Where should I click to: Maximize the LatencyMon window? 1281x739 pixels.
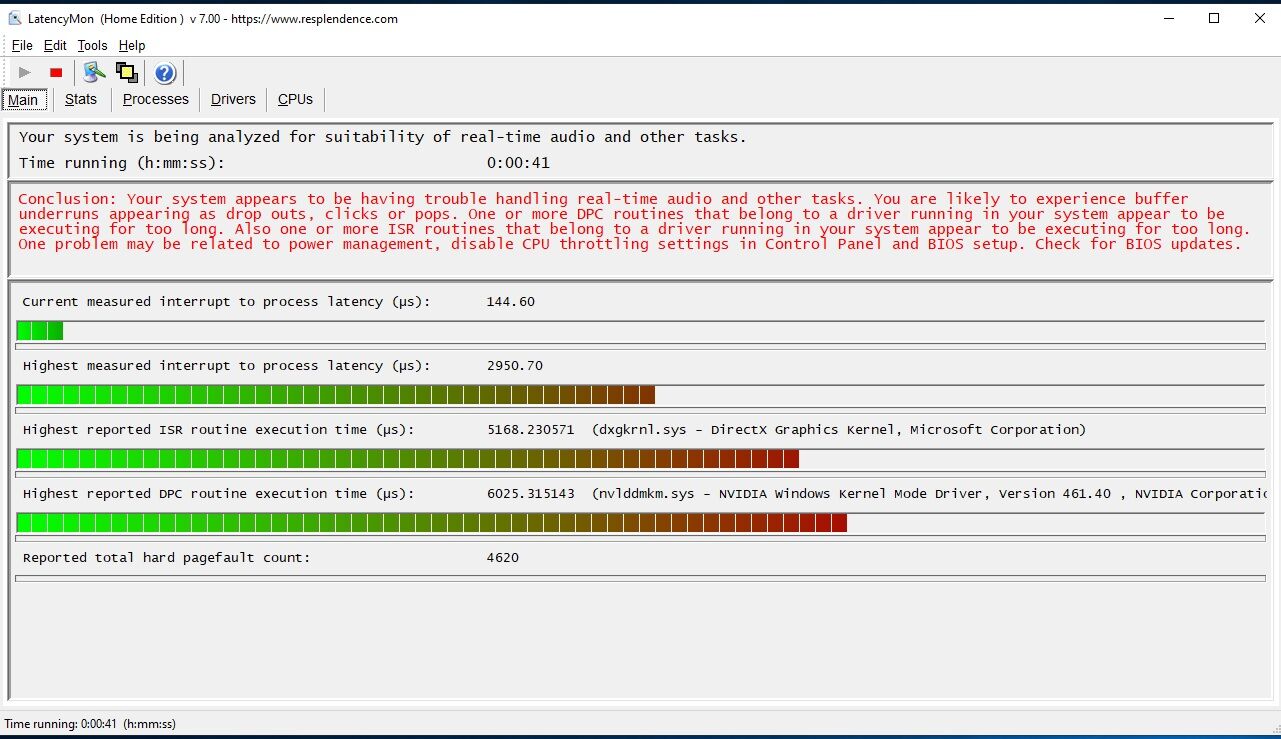(x=1214, y=18)
